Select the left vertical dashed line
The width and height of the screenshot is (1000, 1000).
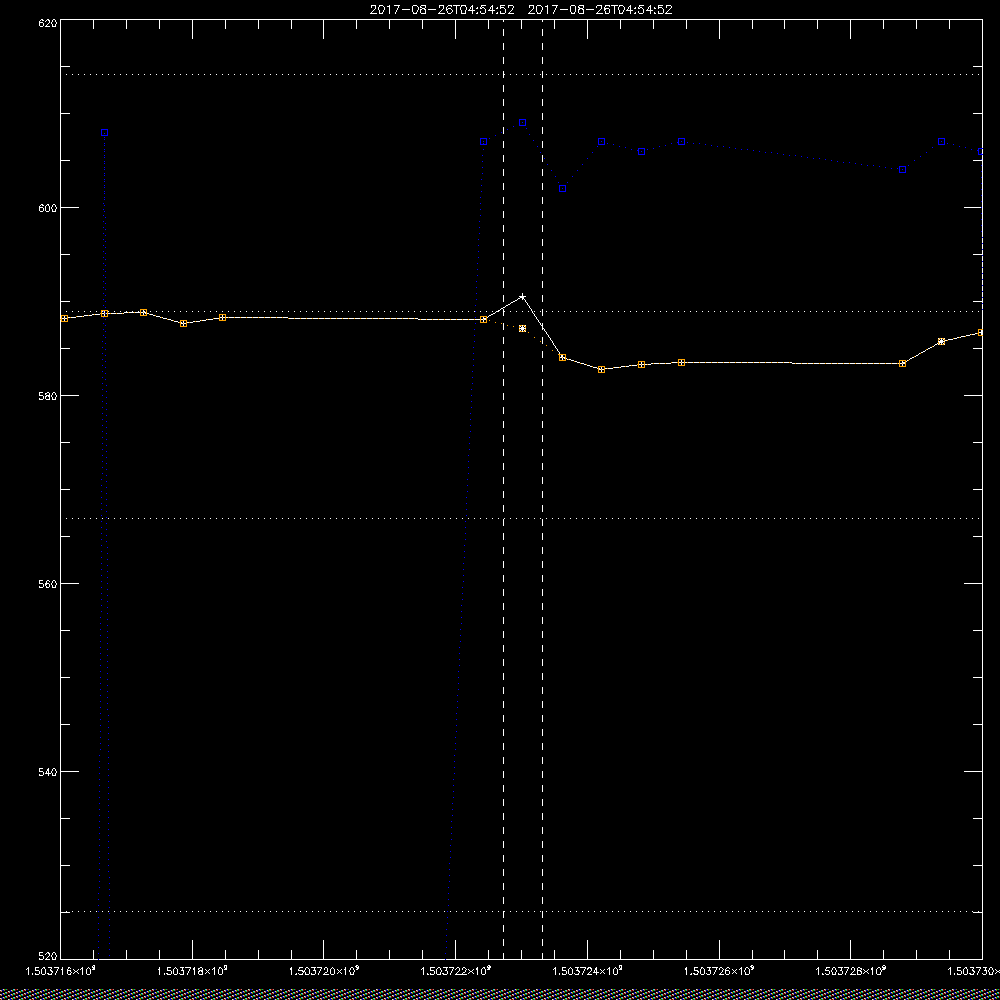pos(503,489)
